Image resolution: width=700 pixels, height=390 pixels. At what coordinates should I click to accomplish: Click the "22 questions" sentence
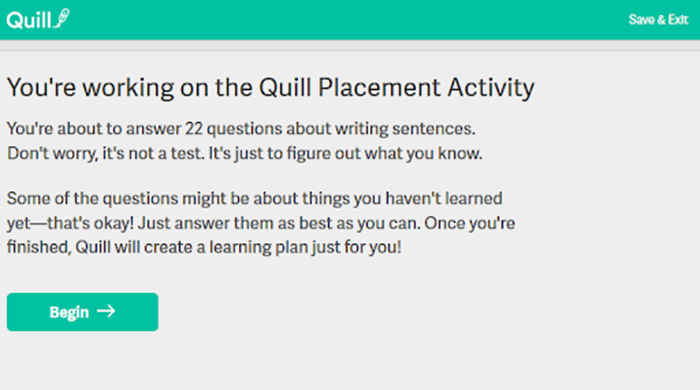point(241,129)
